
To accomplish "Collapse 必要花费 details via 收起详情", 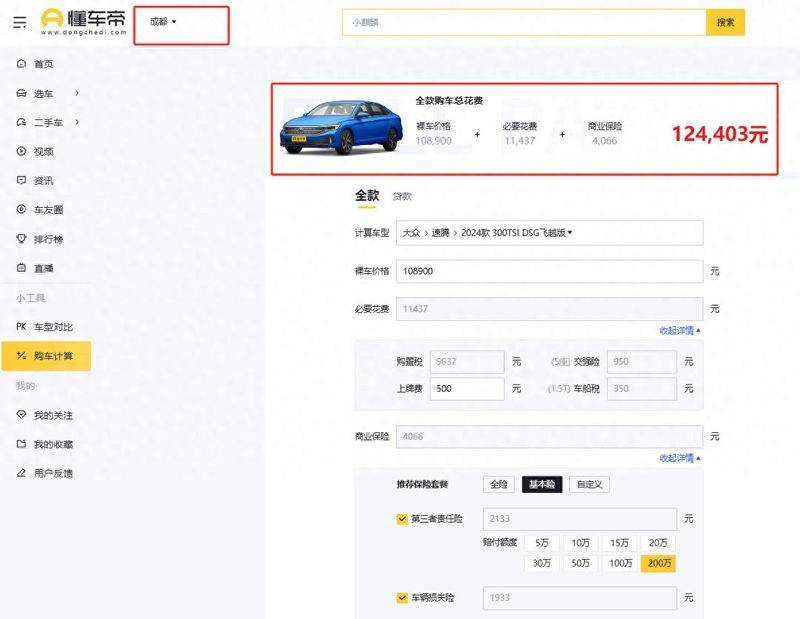I will coord(680,331).
